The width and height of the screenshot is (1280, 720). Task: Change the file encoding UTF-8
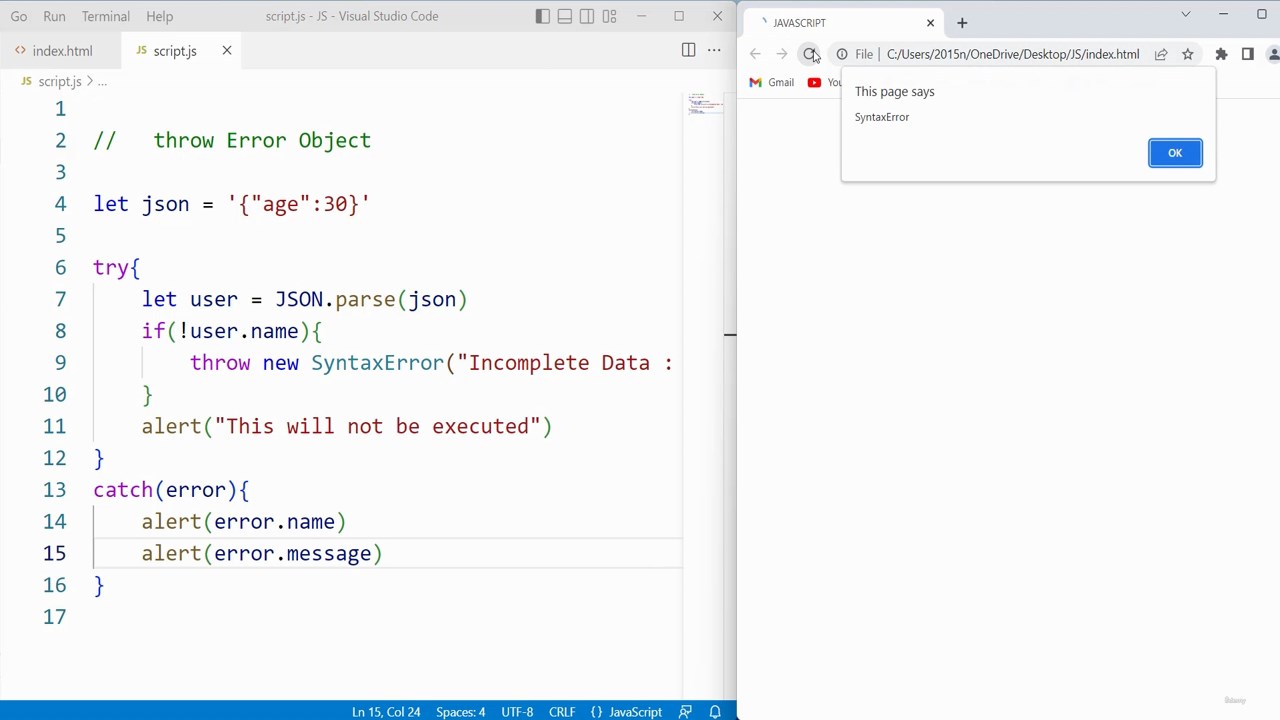517,712
